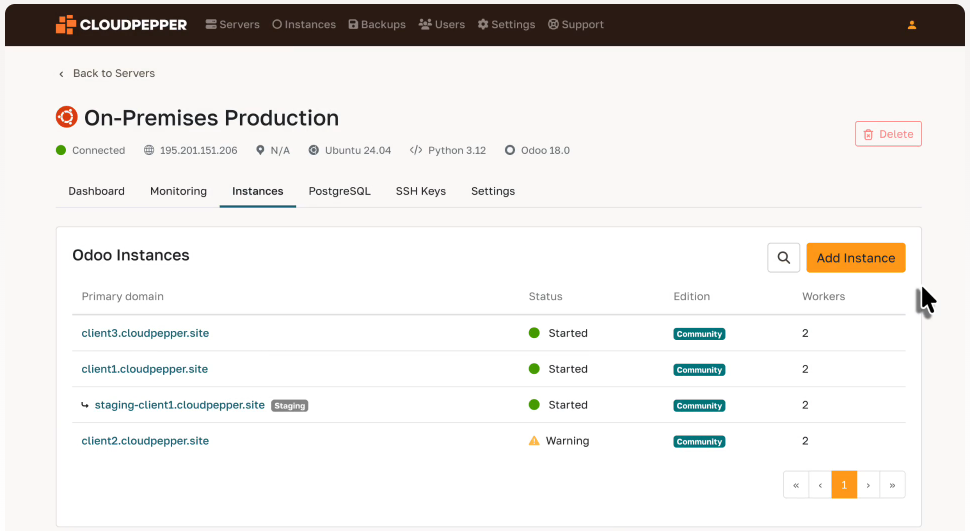Image resolution: width=970 pixels, height=531 pixels.
Task: Open client3.cloudpepper.site instance link
Action: [x=145, y=333]
